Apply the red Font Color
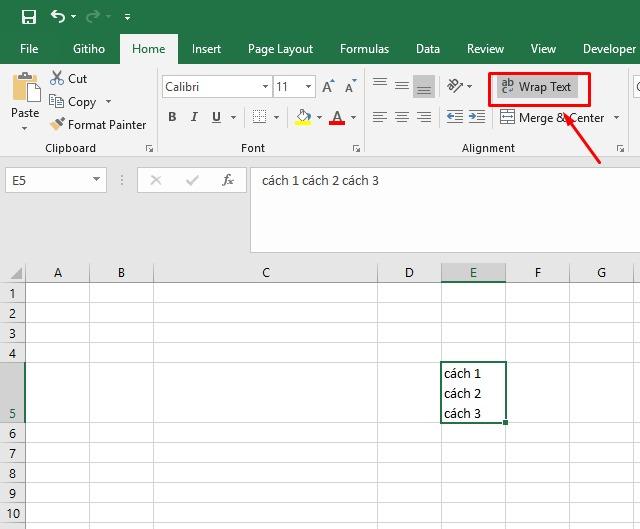The image size is (640, 529). click(x=337, y=117)
